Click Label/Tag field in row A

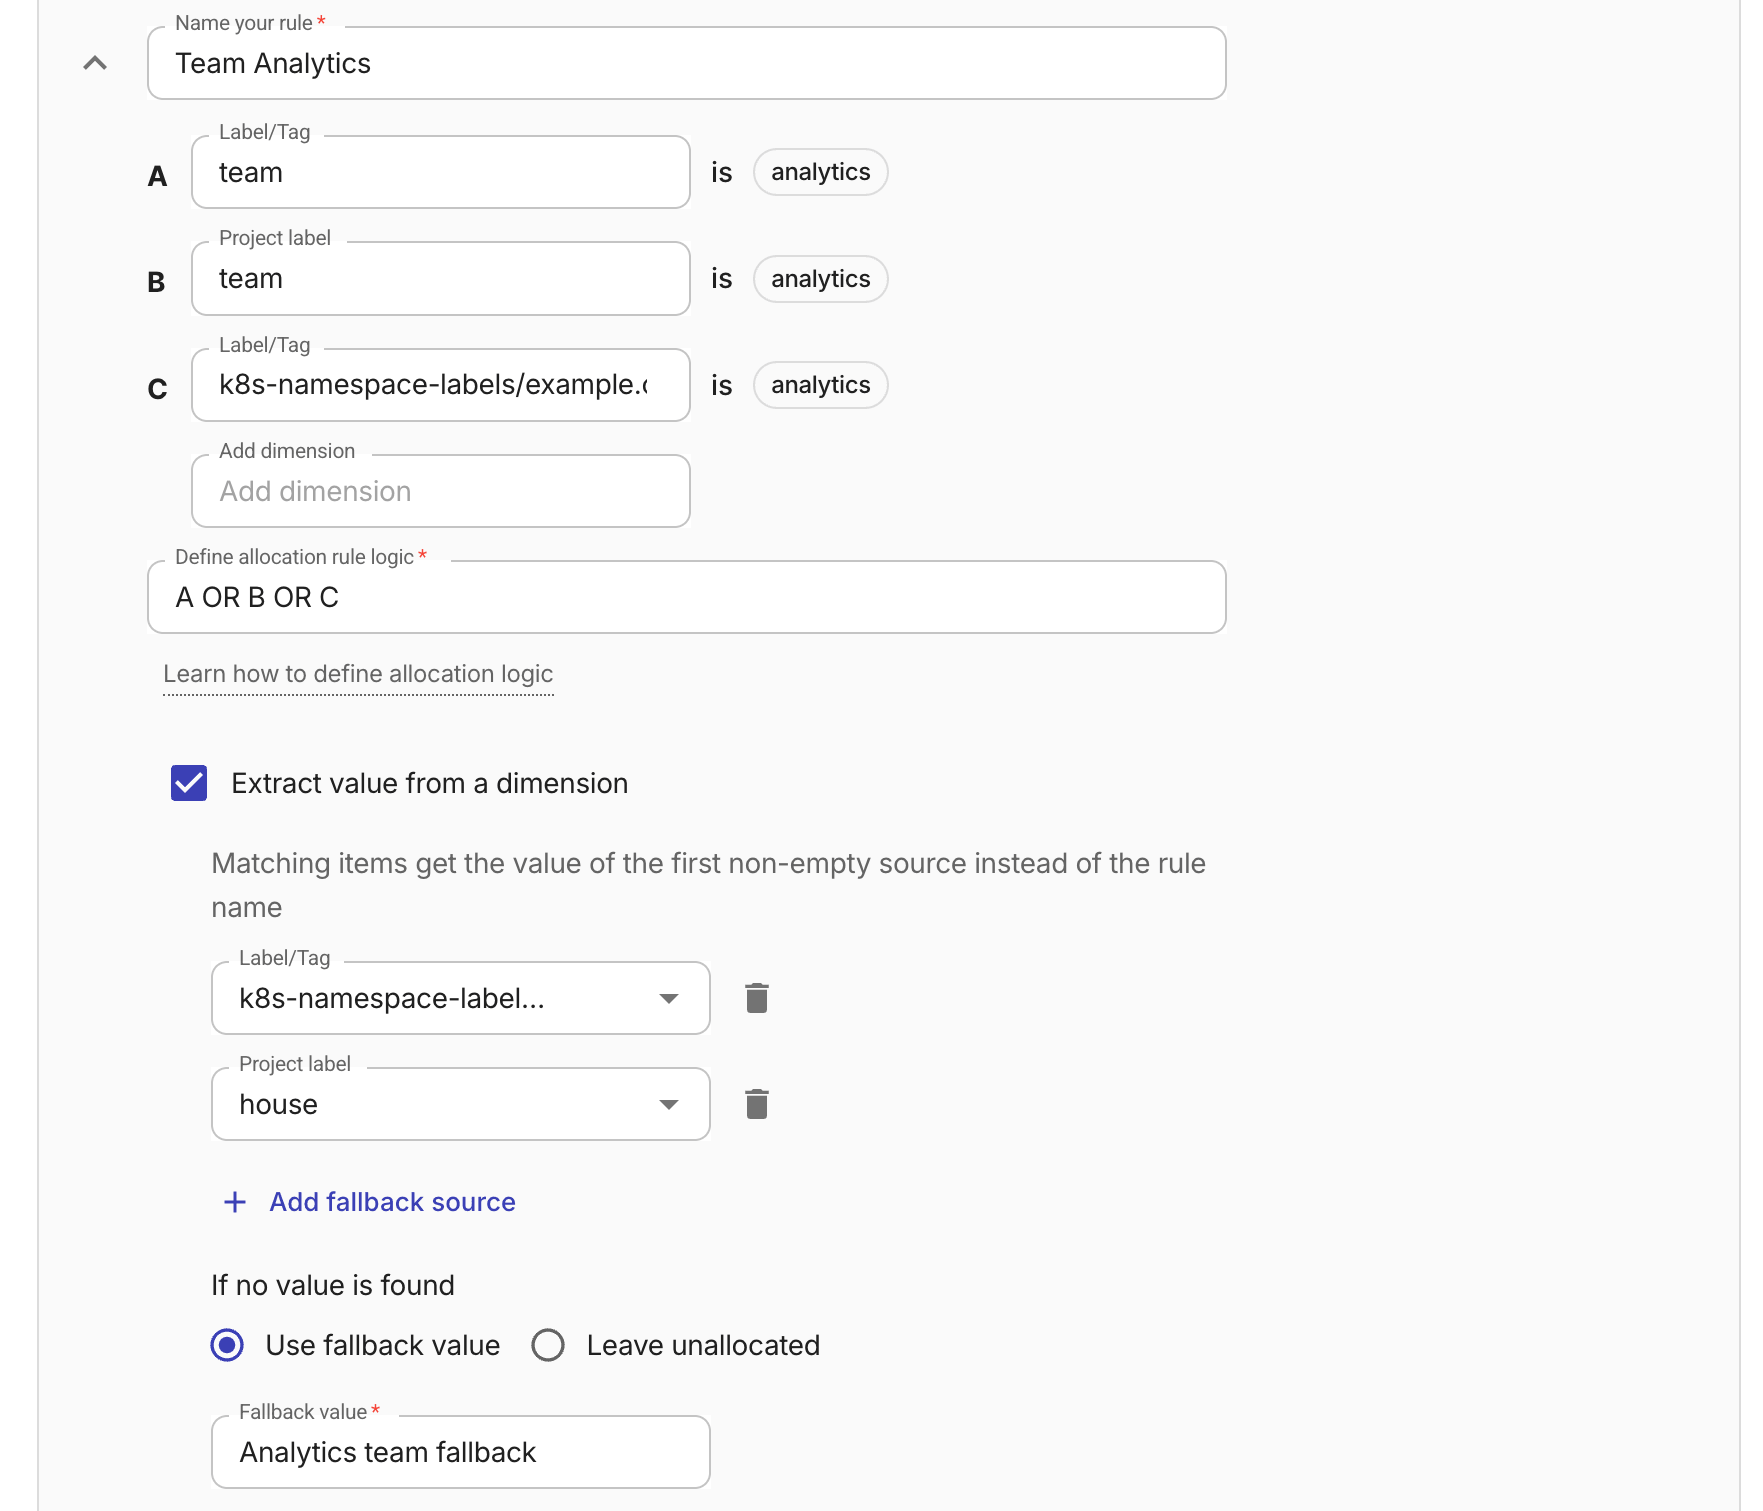point(441,172)
